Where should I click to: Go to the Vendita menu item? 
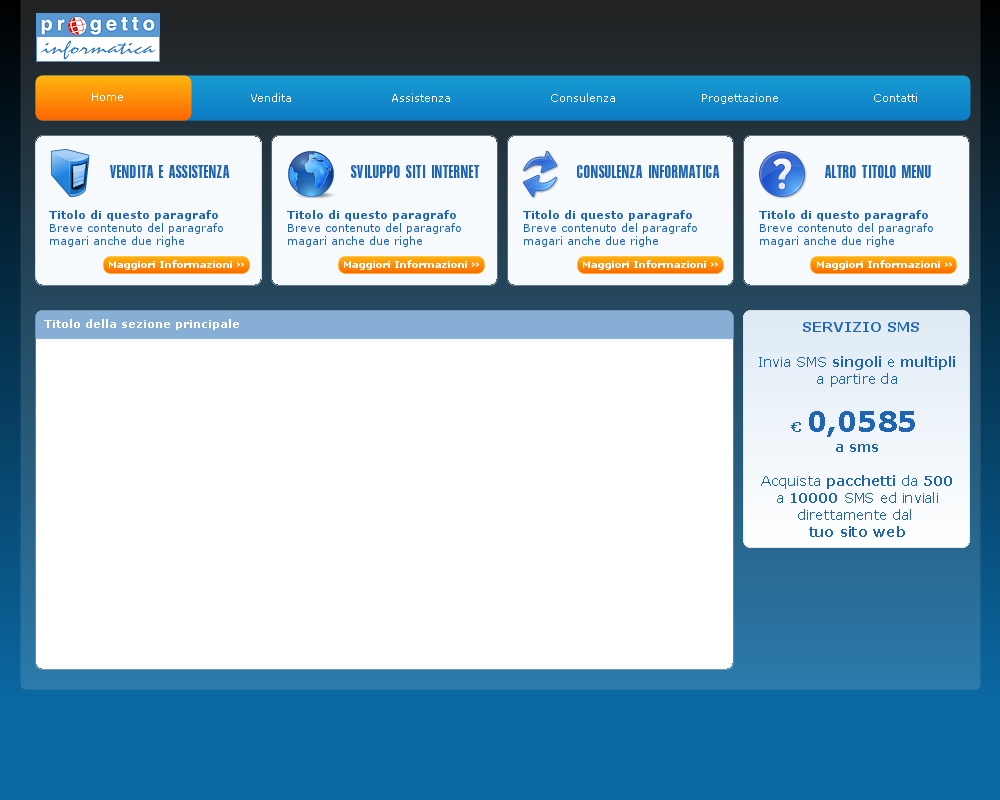point(271,98)
